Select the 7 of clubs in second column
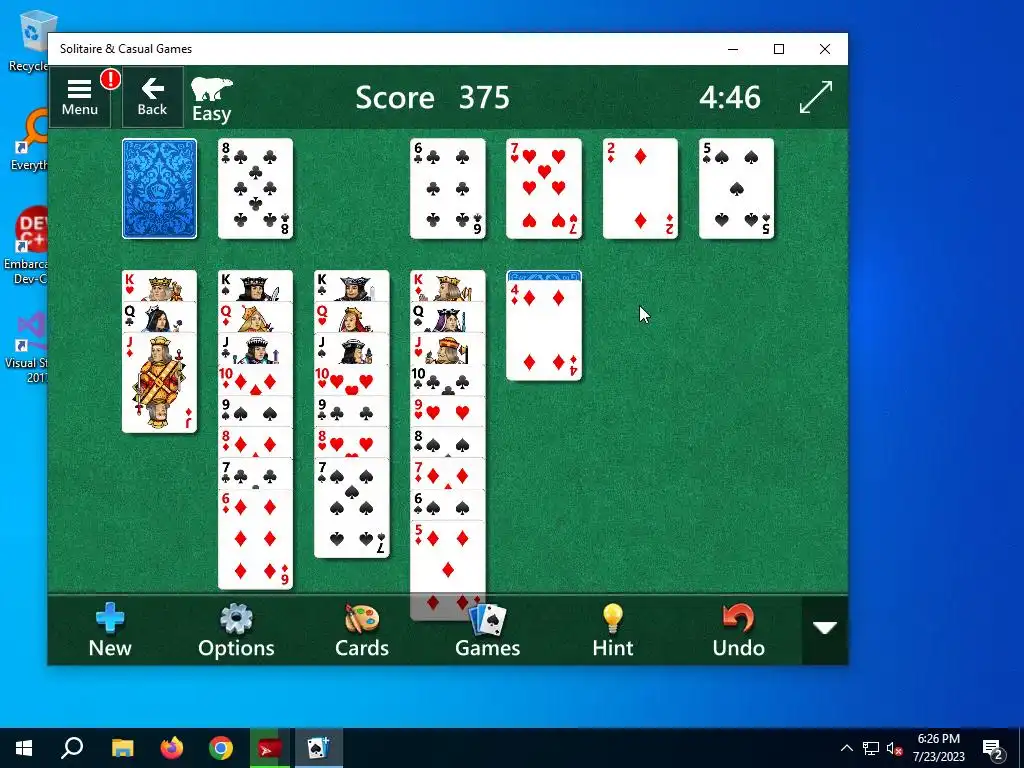The image size is (1024, 768). coord(255,474)
